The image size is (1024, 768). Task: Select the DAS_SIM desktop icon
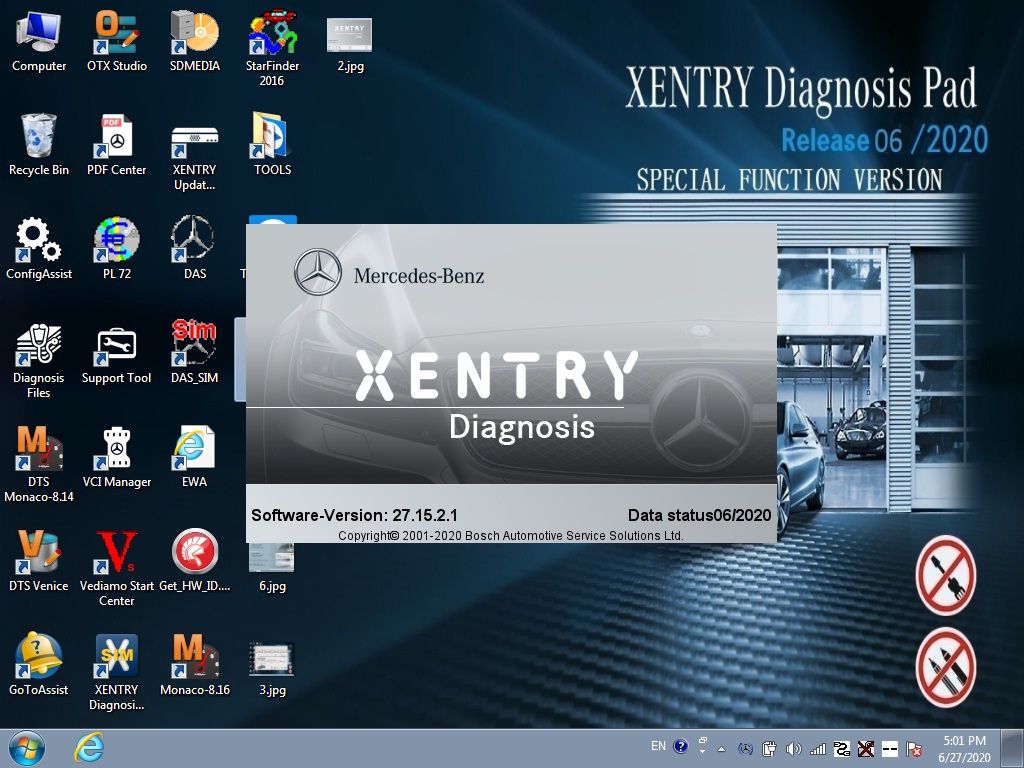194,344
